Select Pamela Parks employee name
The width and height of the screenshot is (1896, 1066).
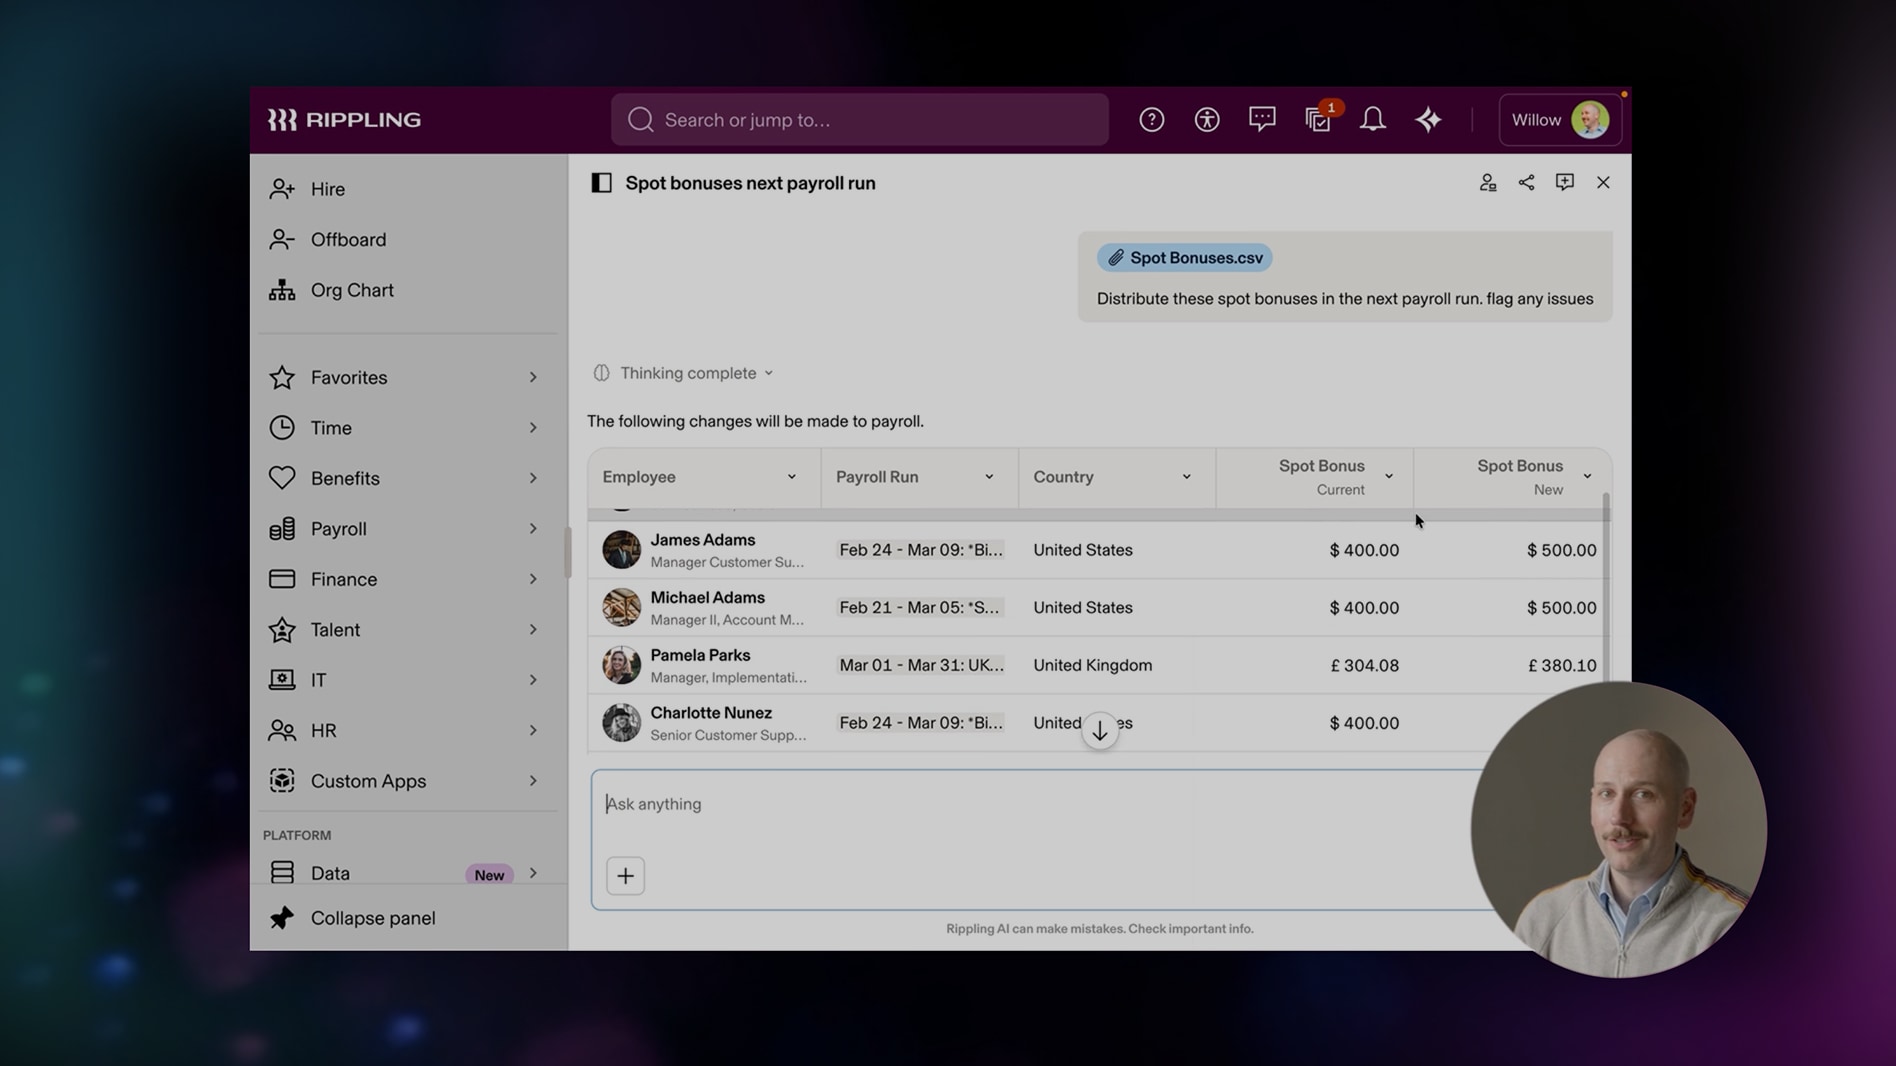coord(700,656)
